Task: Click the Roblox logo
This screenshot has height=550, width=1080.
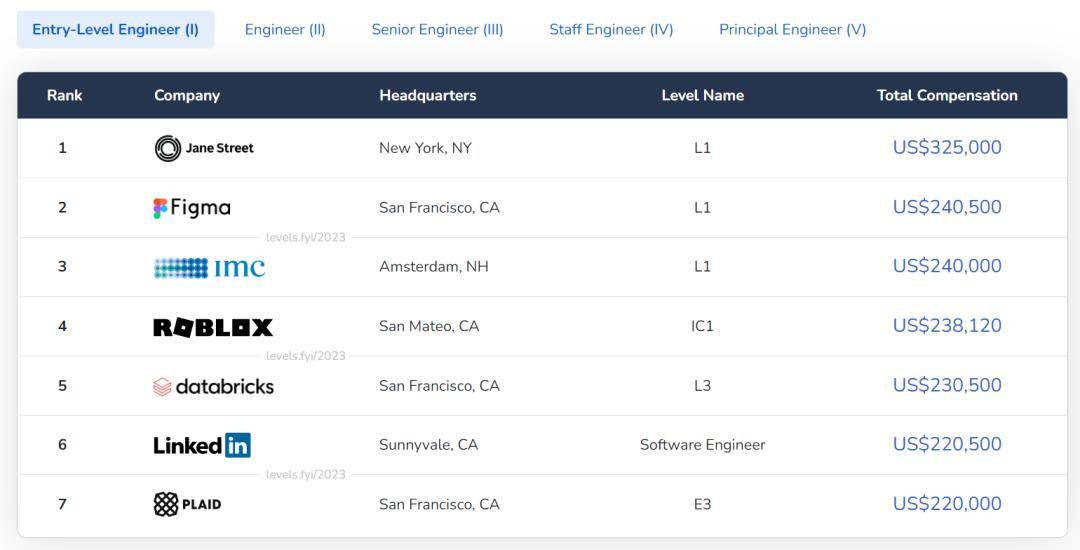Action: point(213,327)
